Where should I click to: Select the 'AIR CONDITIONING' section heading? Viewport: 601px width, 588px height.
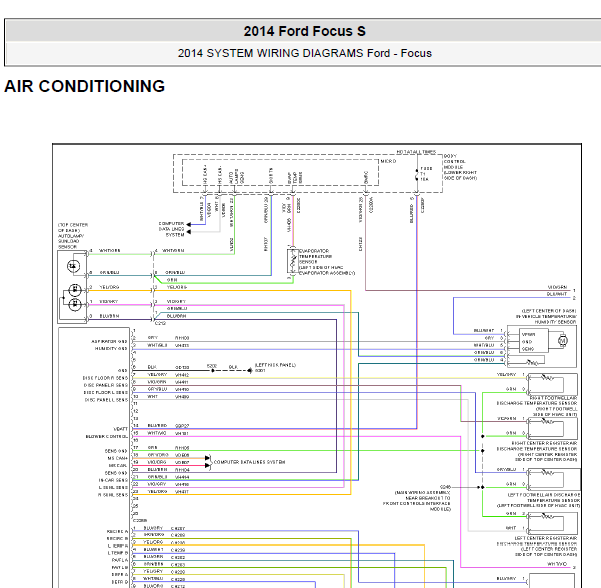[x=84, y=86]
